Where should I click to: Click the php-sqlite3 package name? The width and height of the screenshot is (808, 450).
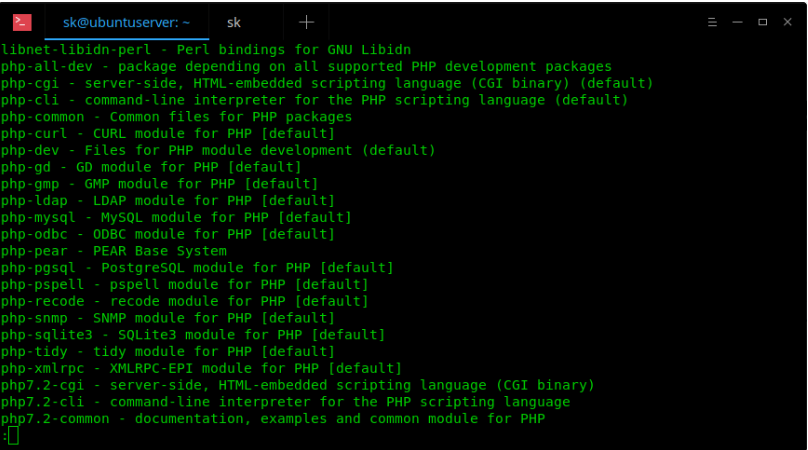(x=47, y=335)
